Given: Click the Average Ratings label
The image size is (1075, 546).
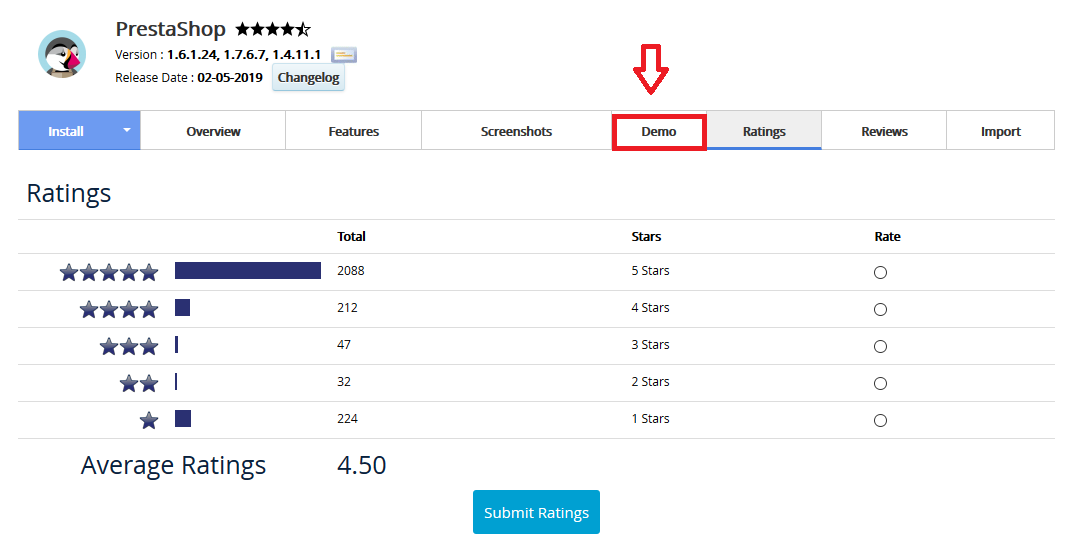Looking at the screenshot, I should (173, 465).
